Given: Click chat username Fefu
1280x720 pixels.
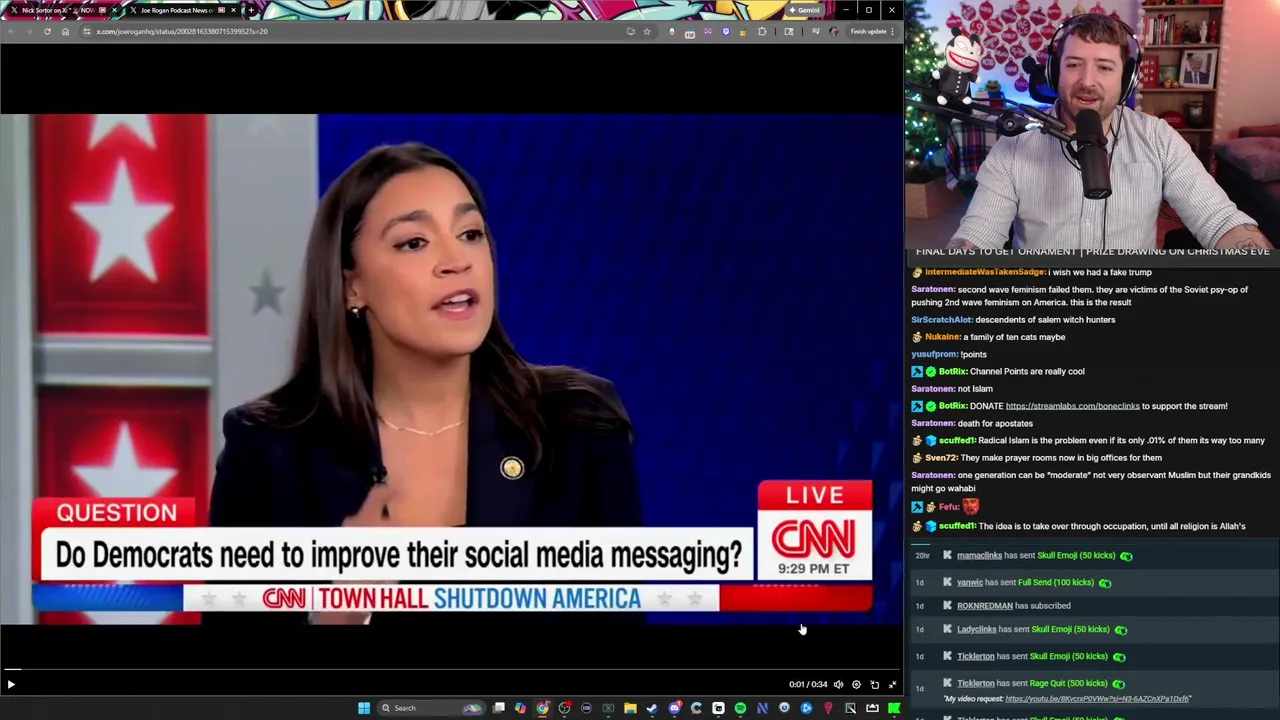Looking at the screenshot, I should click(949, 507).
